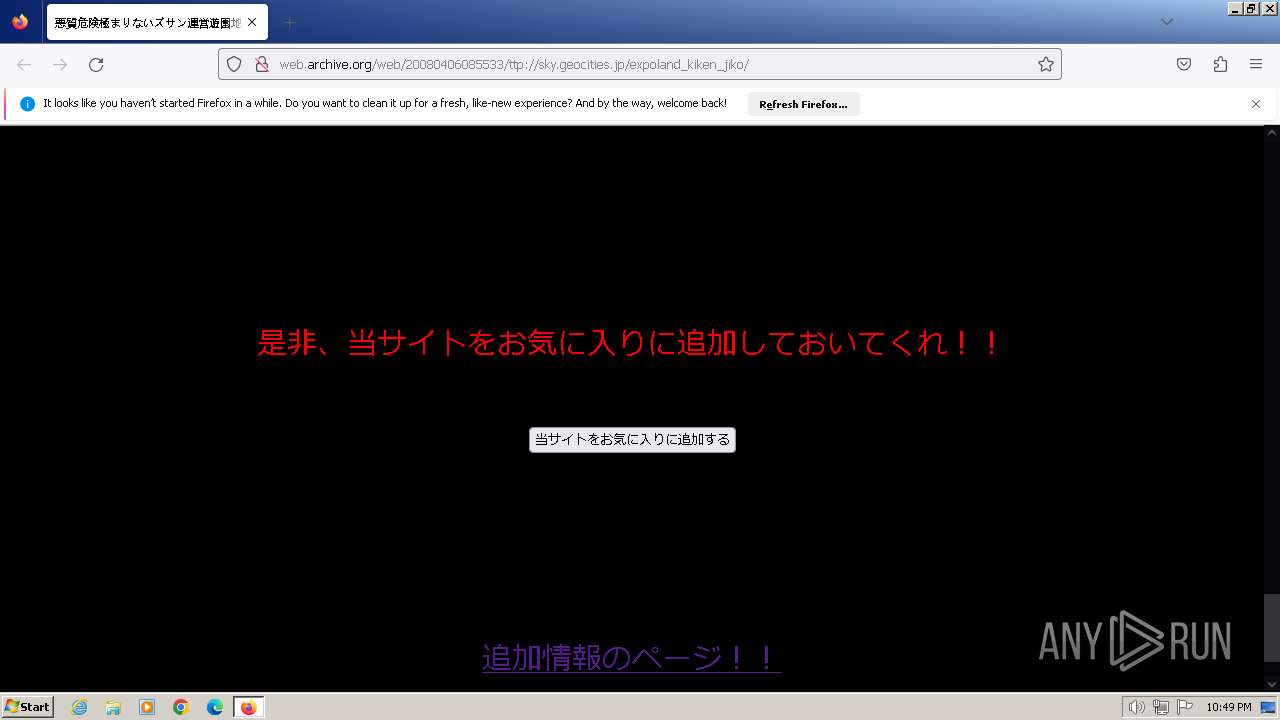Select the active page tab
1280x720 pixels.
click(x=157, y=22)
